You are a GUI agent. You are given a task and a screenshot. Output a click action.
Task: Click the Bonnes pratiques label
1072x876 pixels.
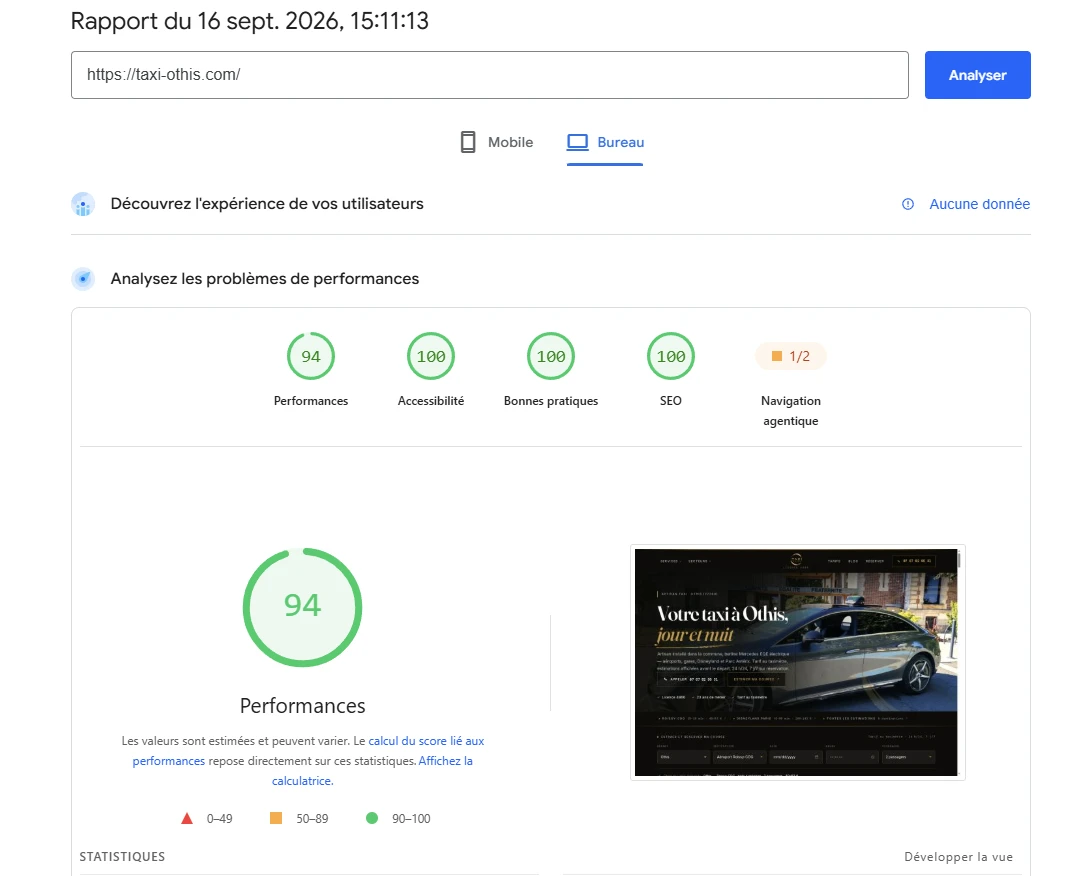click(x=551, y=401)
